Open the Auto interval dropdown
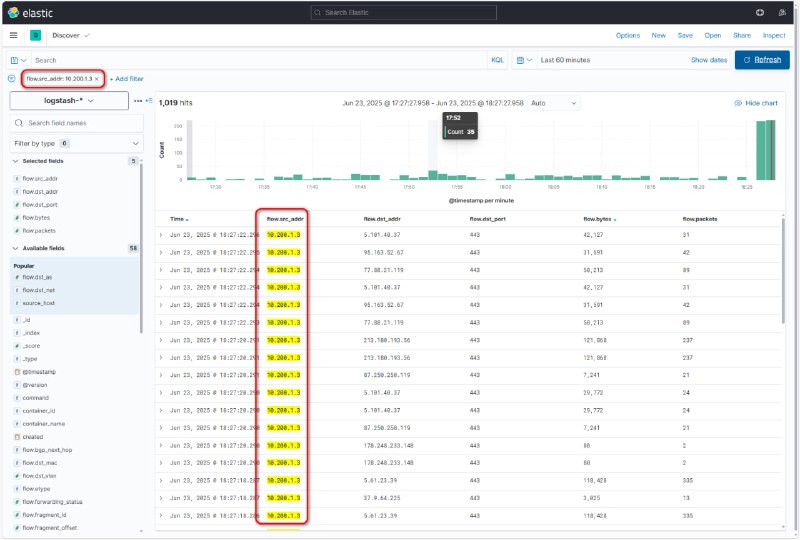The image size is (800, 540). click(554, 103)
